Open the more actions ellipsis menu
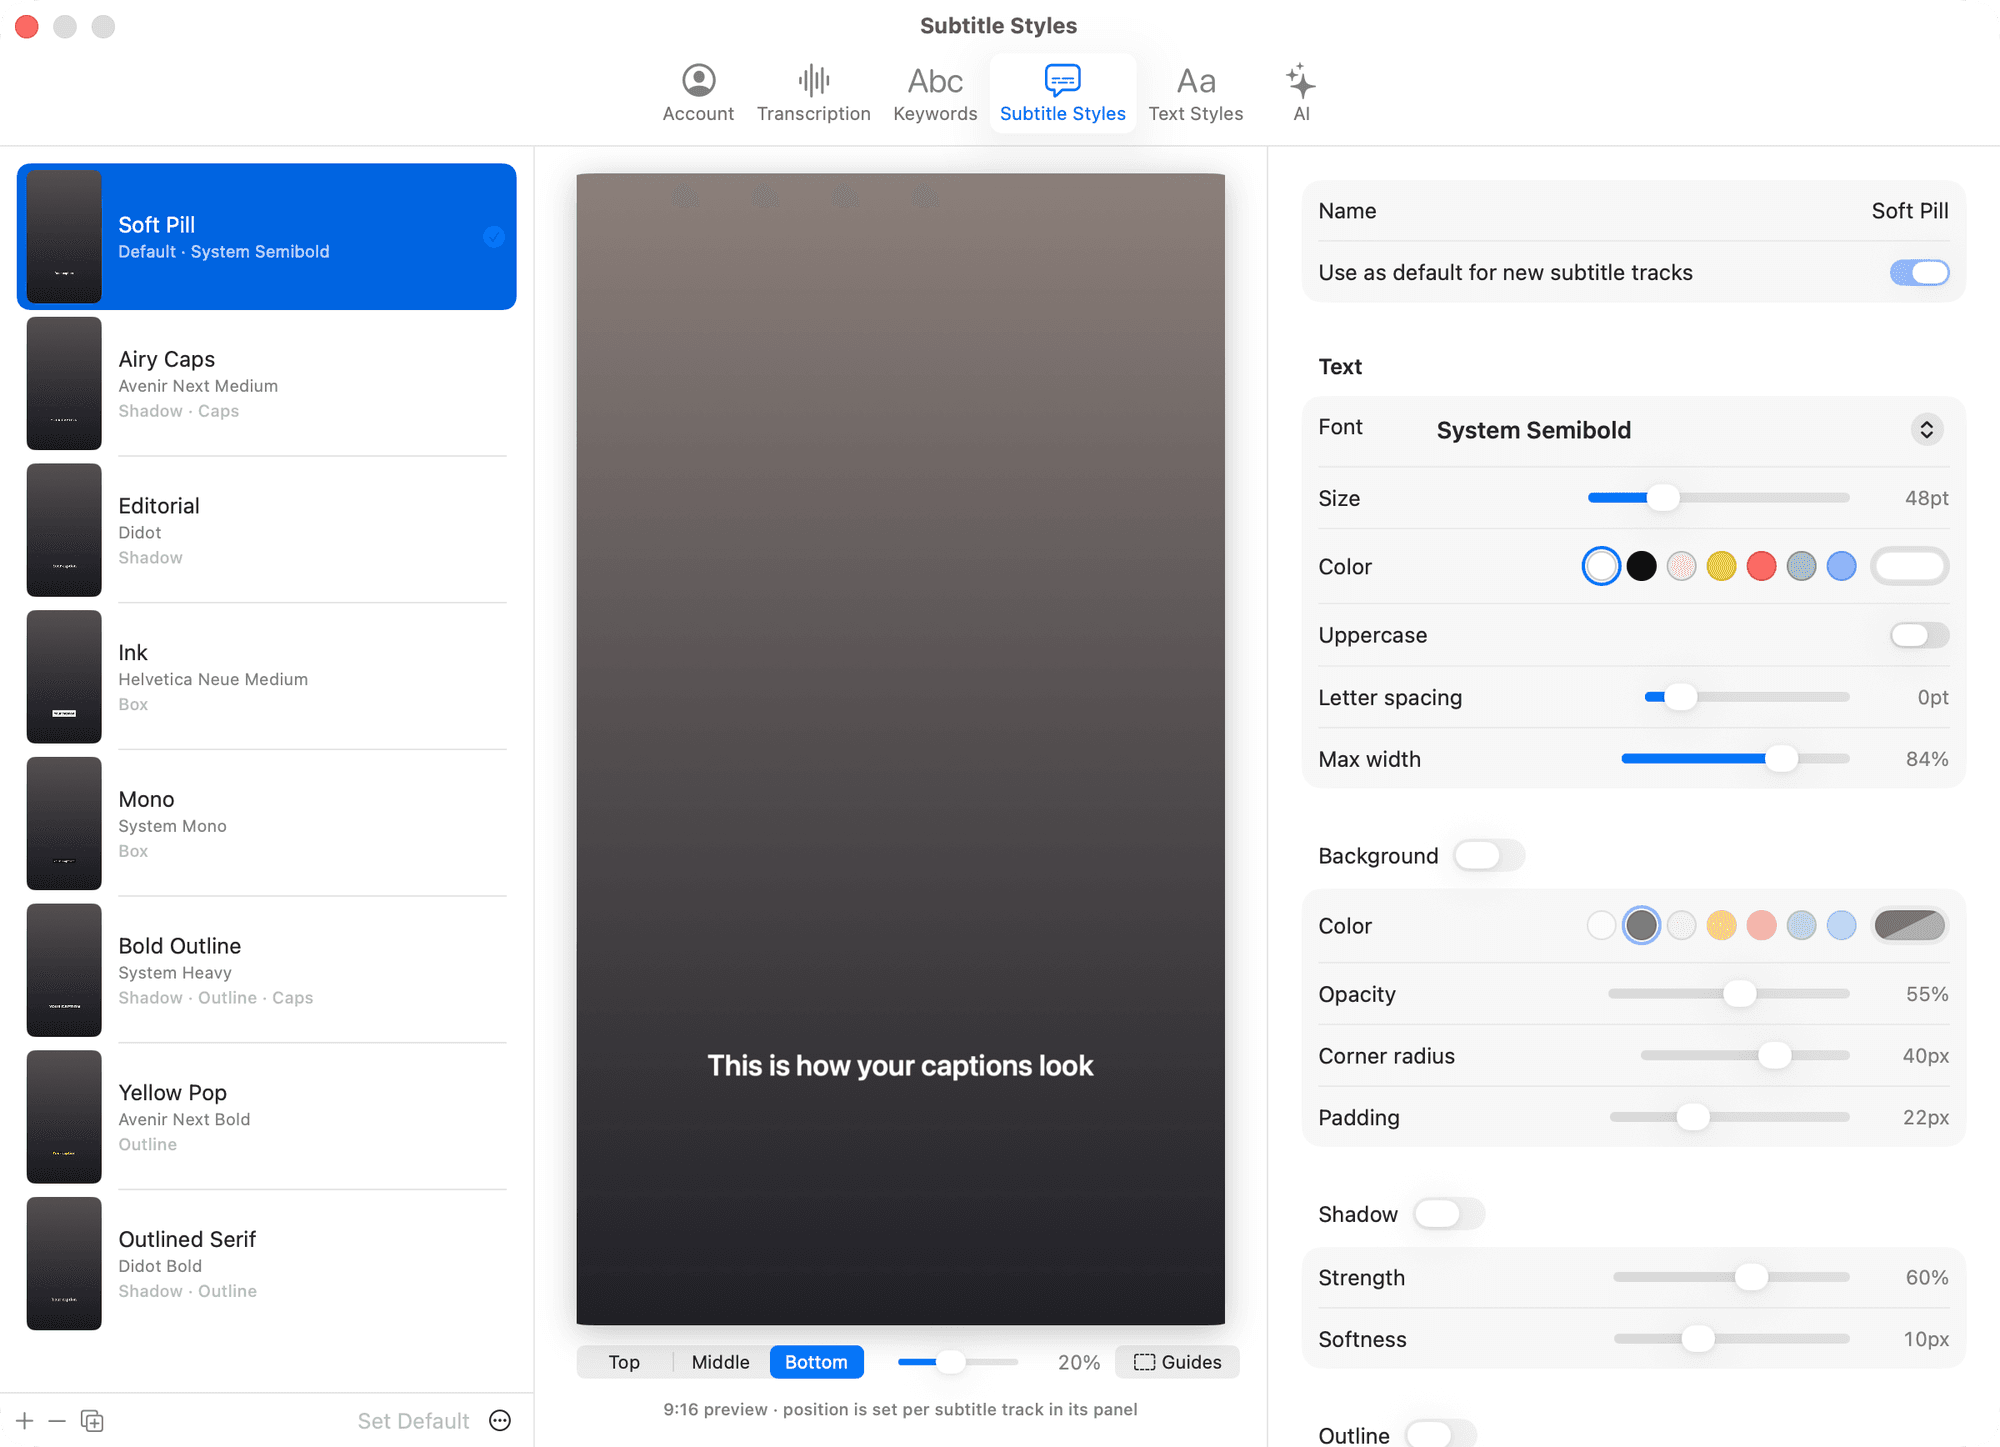 (x=500, y=1421)
